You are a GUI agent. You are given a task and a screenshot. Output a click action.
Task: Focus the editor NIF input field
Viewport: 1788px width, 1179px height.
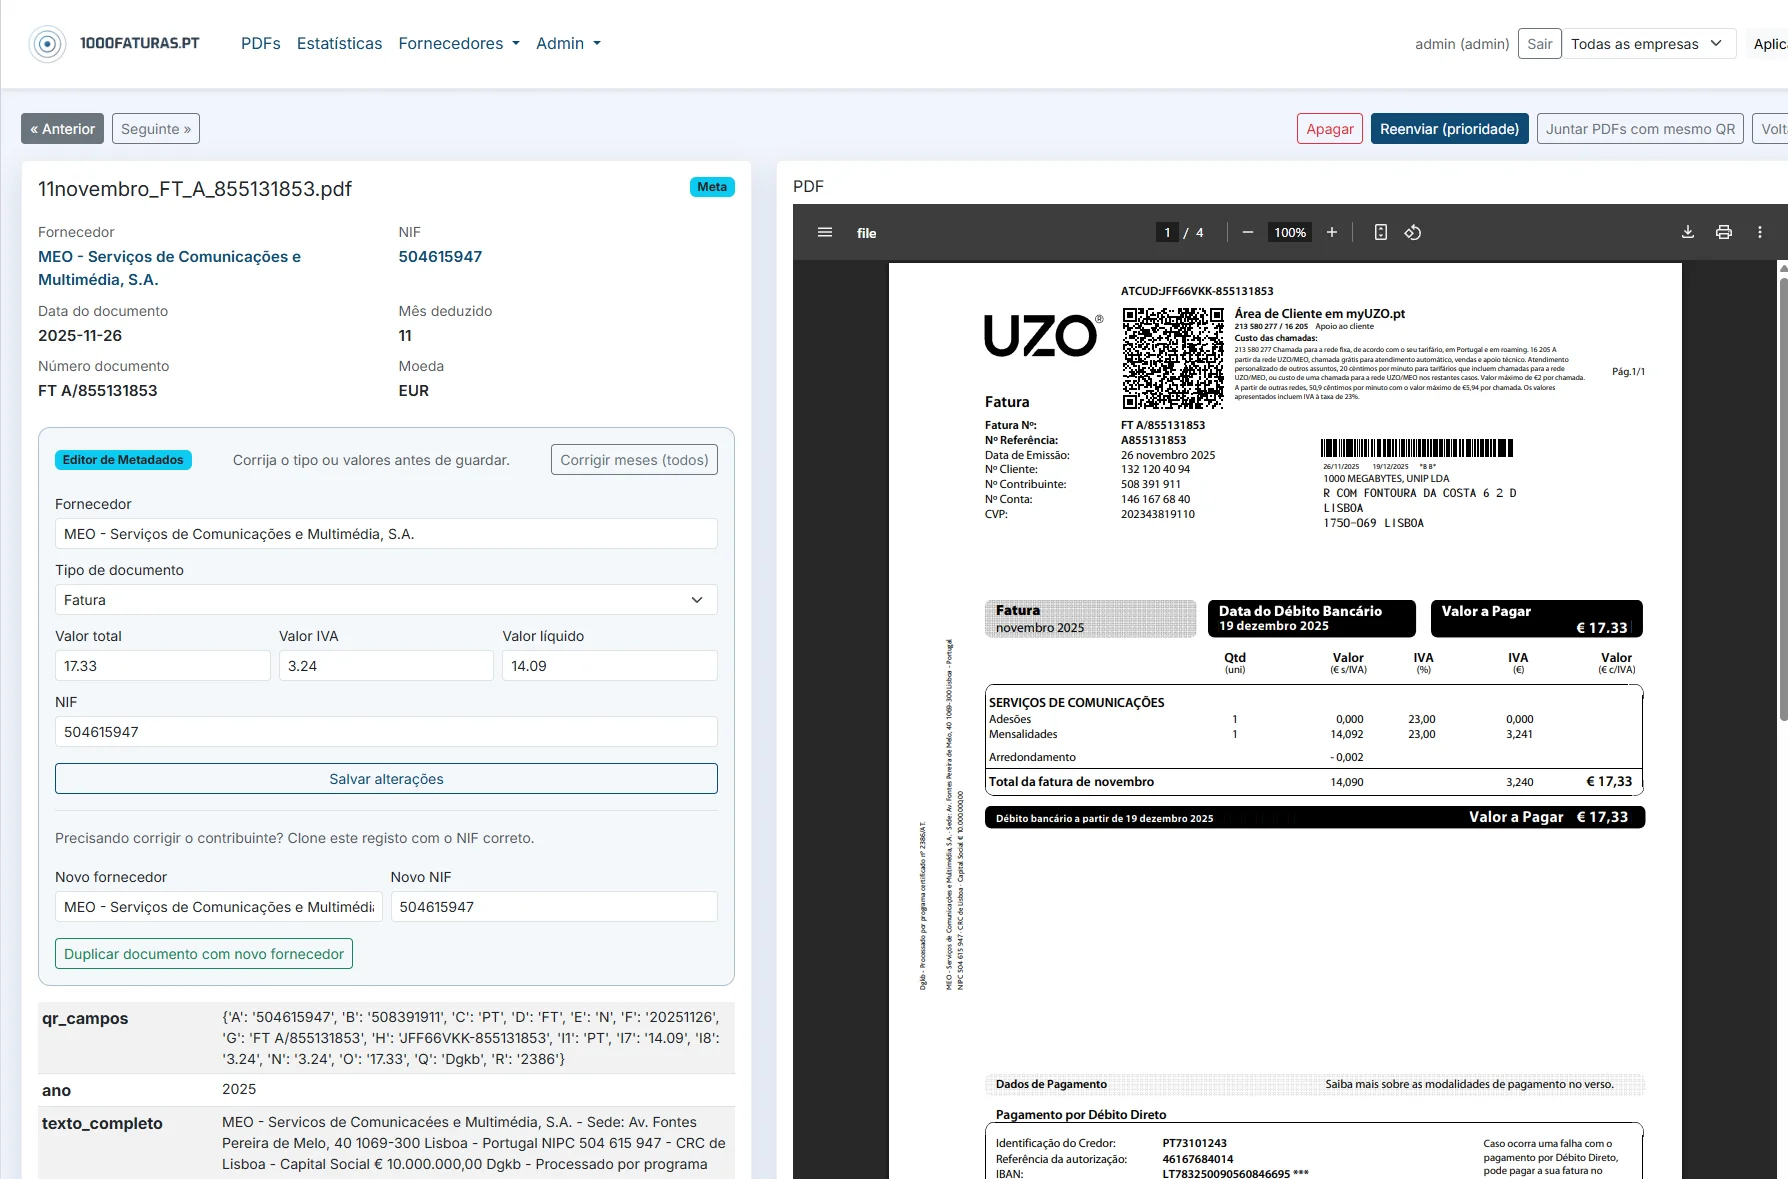(386, 732)
